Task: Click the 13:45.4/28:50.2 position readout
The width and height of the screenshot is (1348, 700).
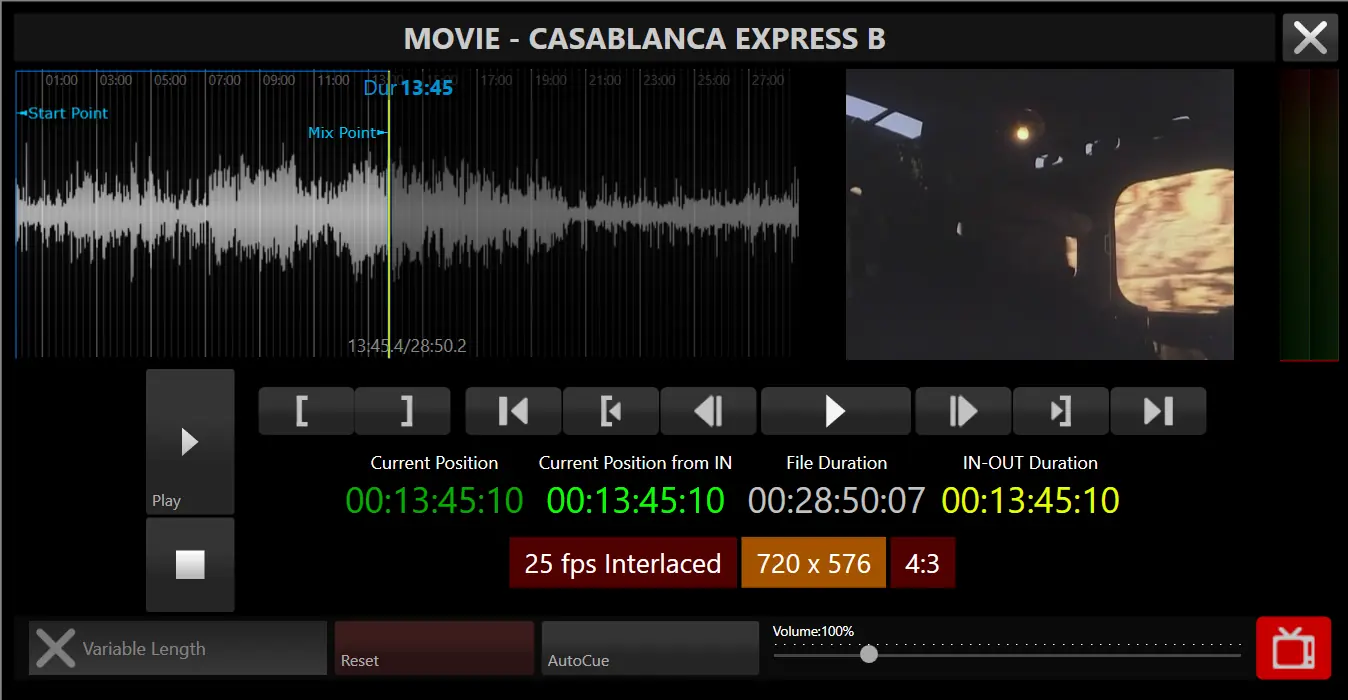Action: 407,346
